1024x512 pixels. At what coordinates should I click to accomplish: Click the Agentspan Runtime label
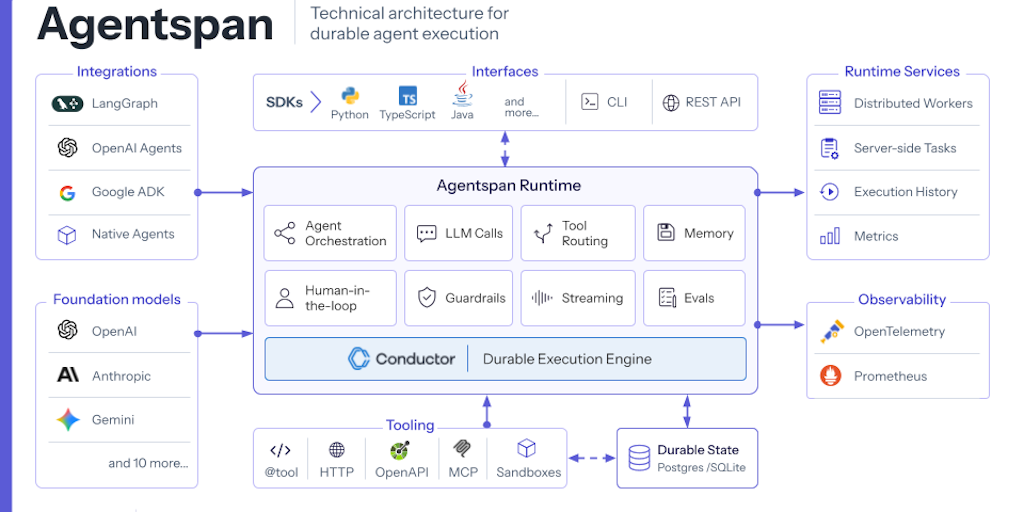tap(509, 185)
